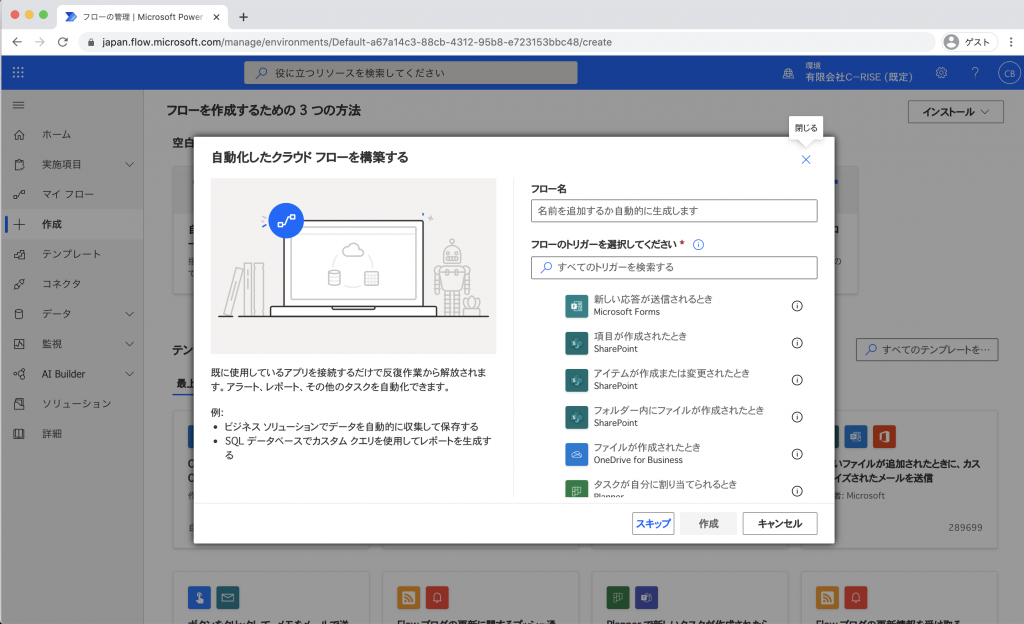Image resolution: width=1024 pixels, height=624 pixels.
Task: Click the Planner trigger icon
Action: (x=577, y=489)
